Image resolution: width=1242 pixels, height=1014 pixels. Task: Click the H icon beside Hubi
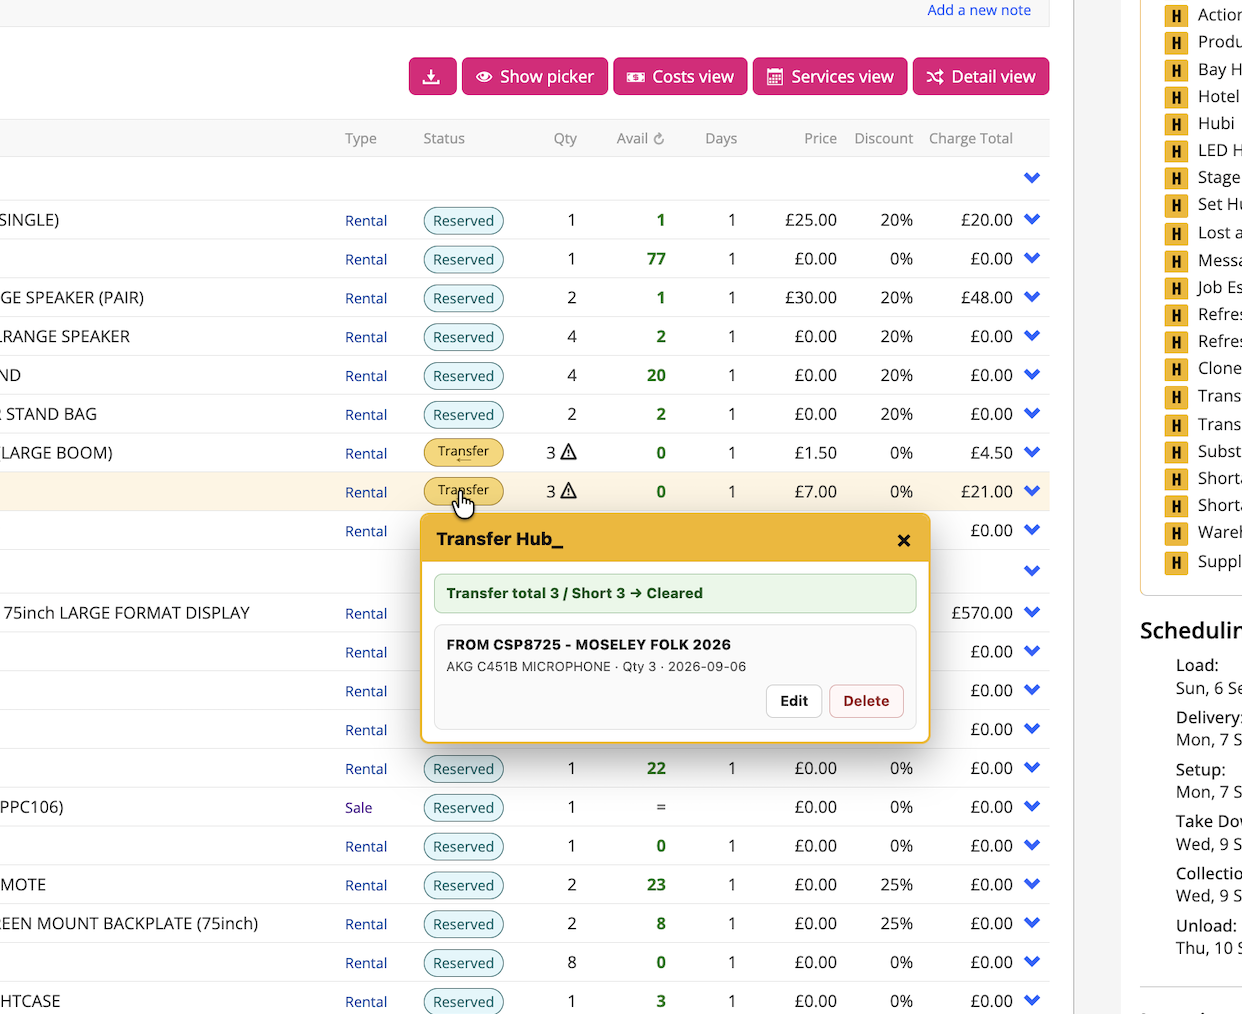1176,124
